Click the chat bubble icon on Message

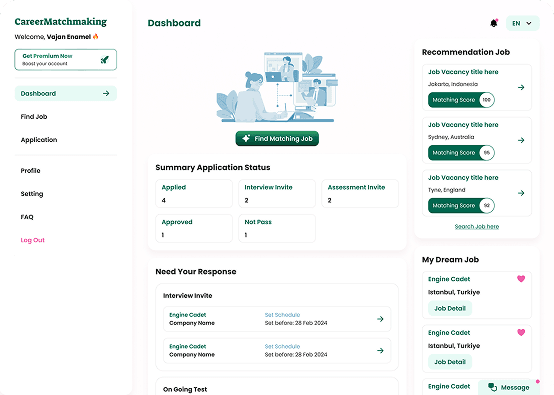click(492, 387)
